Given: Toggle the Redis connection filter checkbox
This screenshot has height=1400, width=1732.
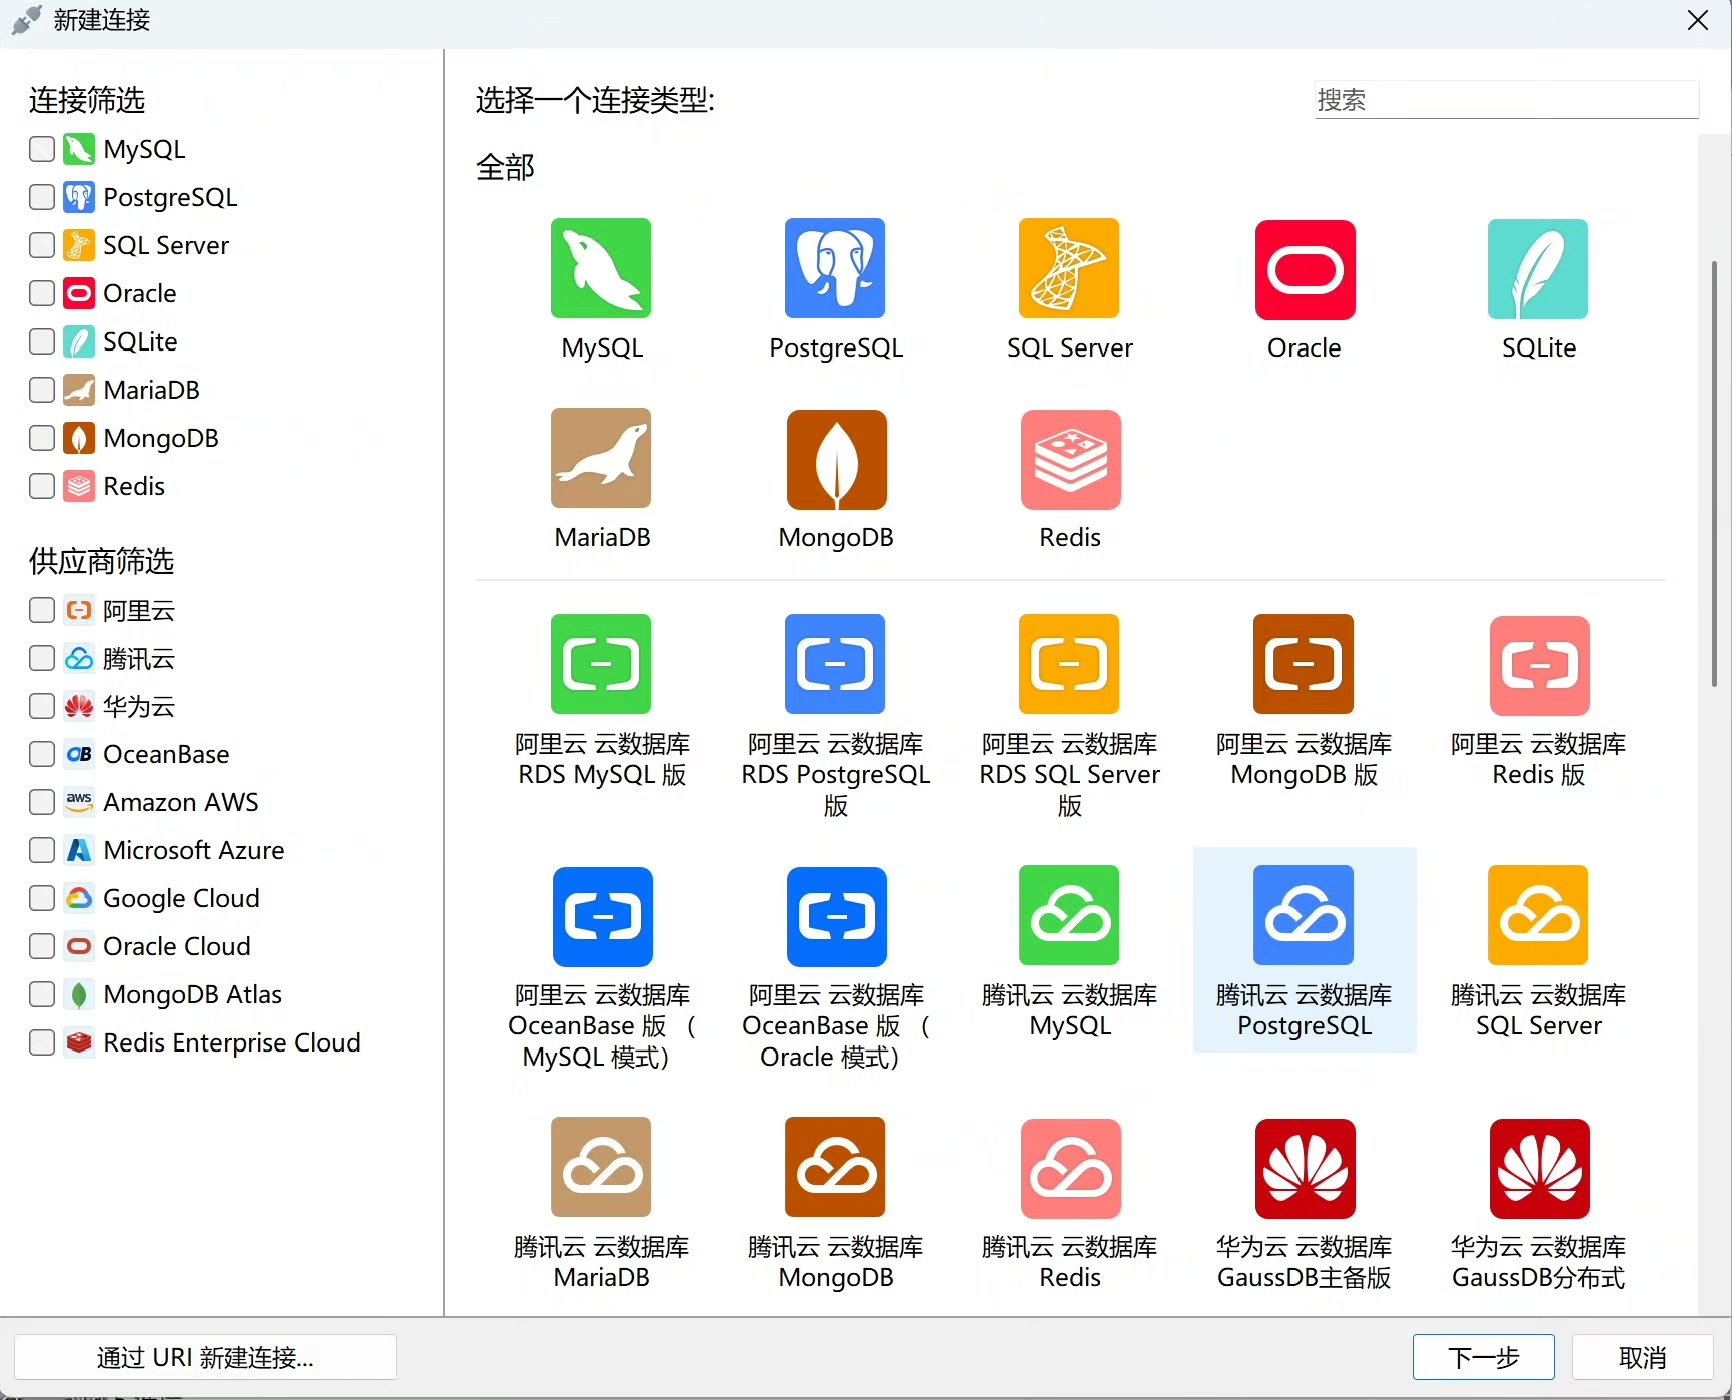Looking at the screenshot, I should (42, 486).
